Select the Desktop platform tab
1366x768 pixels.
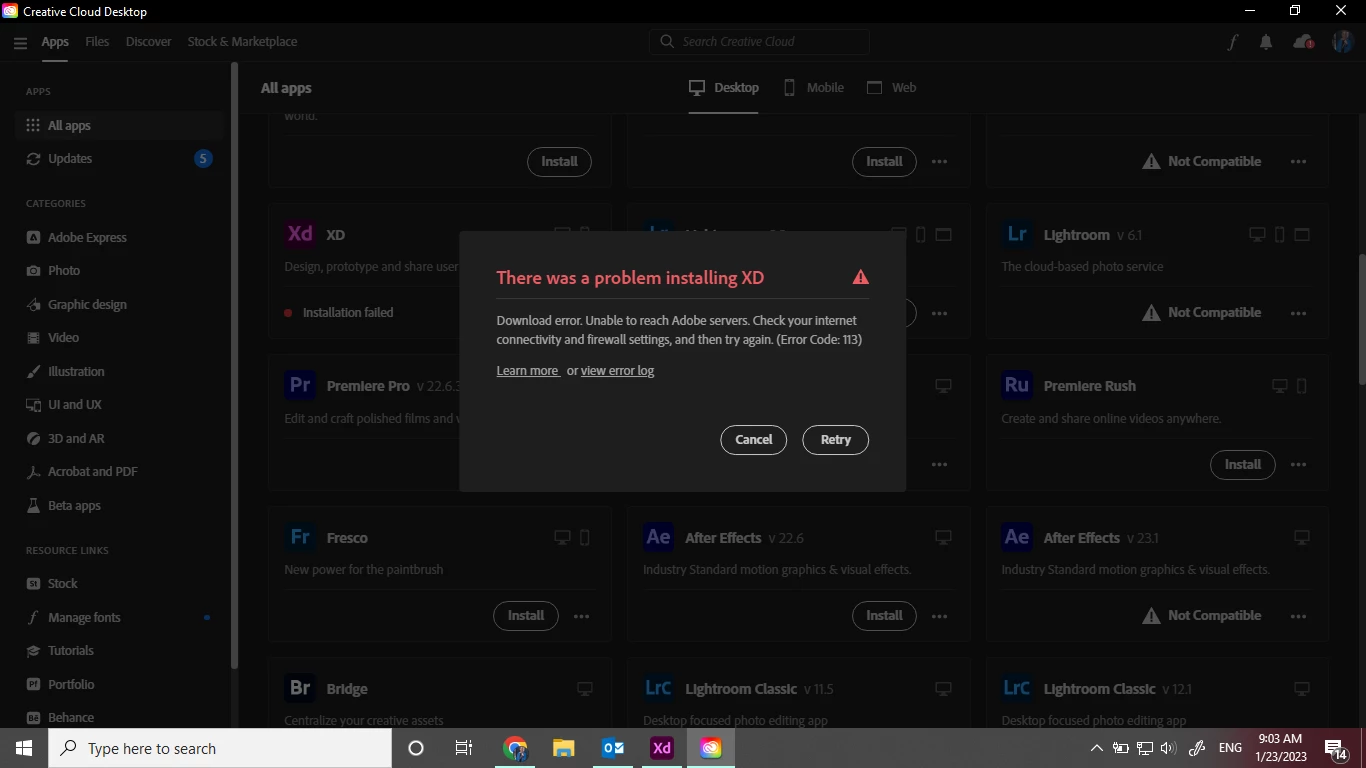(724, 88)
